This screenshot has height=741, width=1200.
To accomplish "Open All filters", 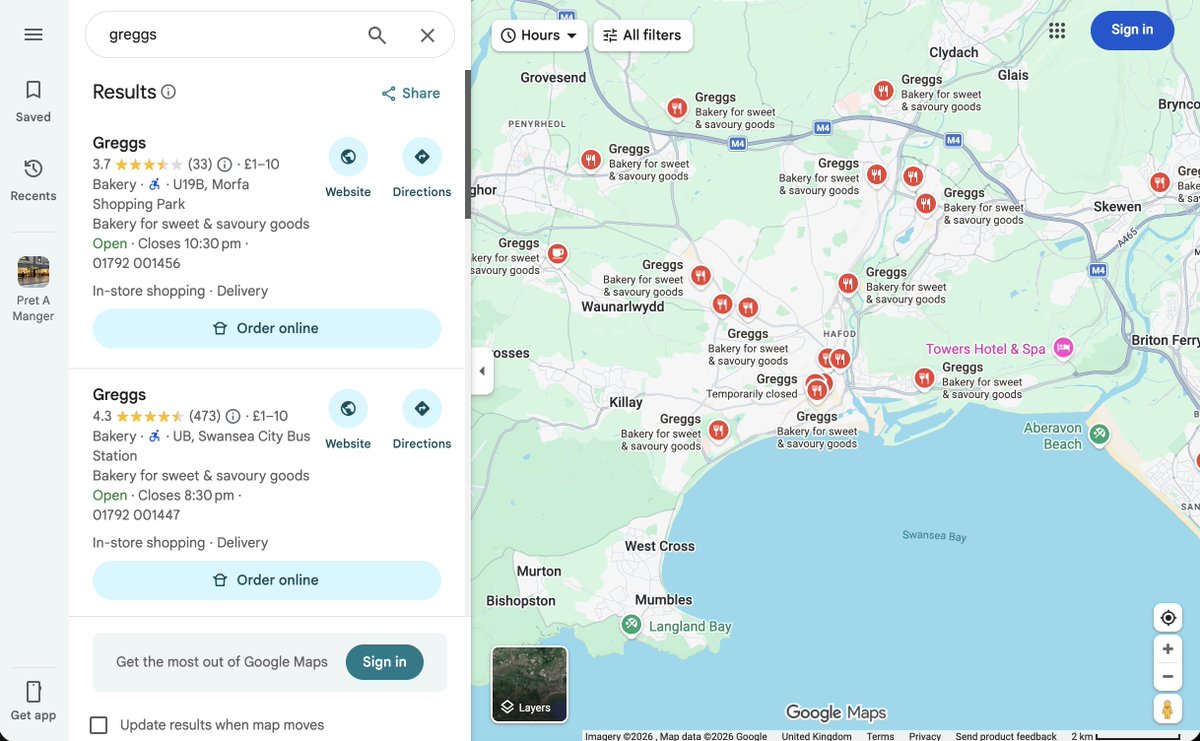I will (x=642, y=35).
